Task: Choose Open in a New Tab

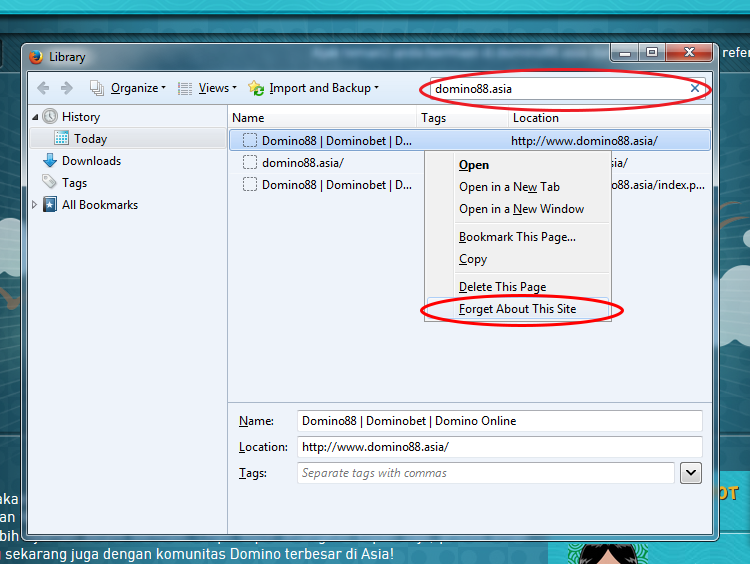Action: point(509,187)
